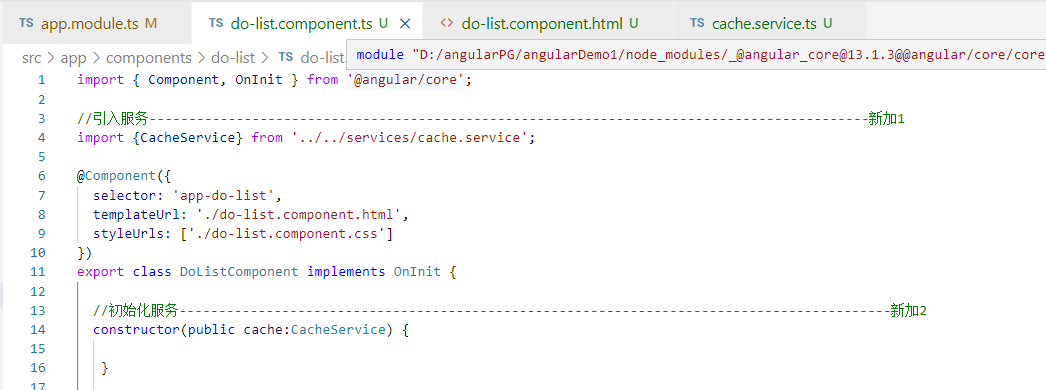This screenshot has width=1046, height=390.
Task: Click the HTML icon on do-list.component.html tab
Action: click(x=448, y=23)
